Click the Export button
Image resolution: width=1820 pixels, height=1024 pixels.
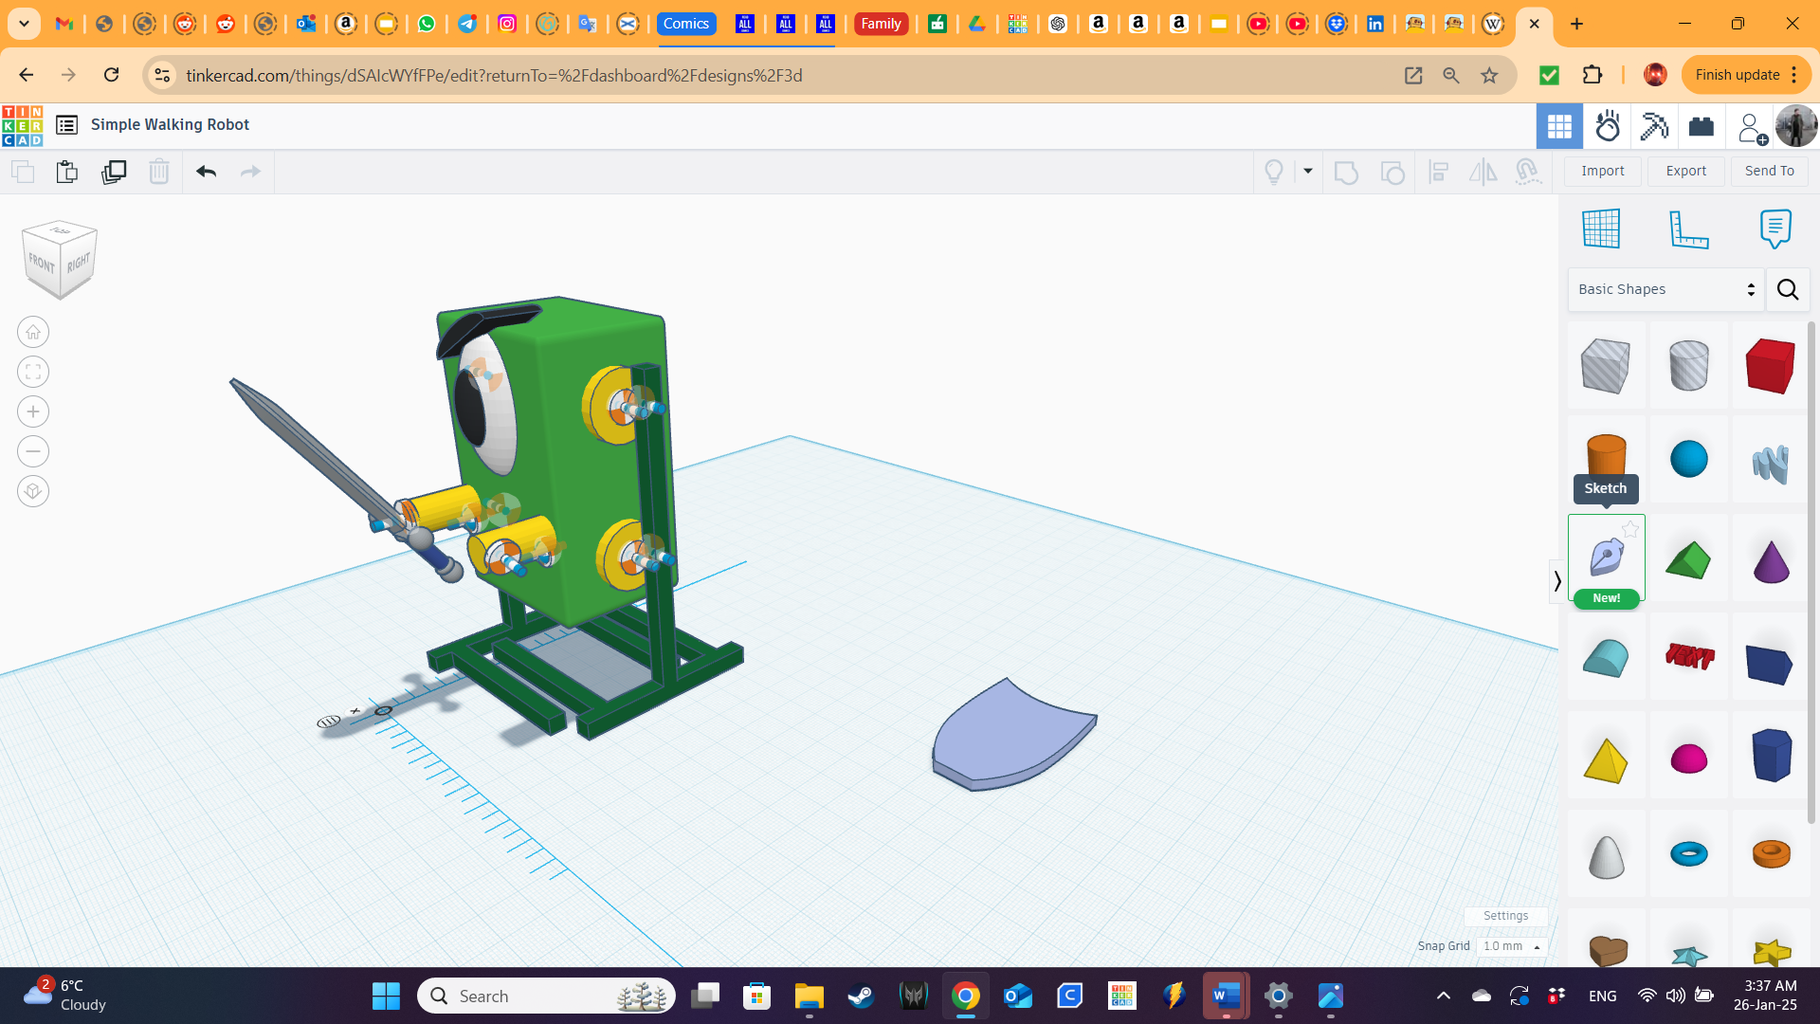pyautogui.click(x=1685, y=170)
